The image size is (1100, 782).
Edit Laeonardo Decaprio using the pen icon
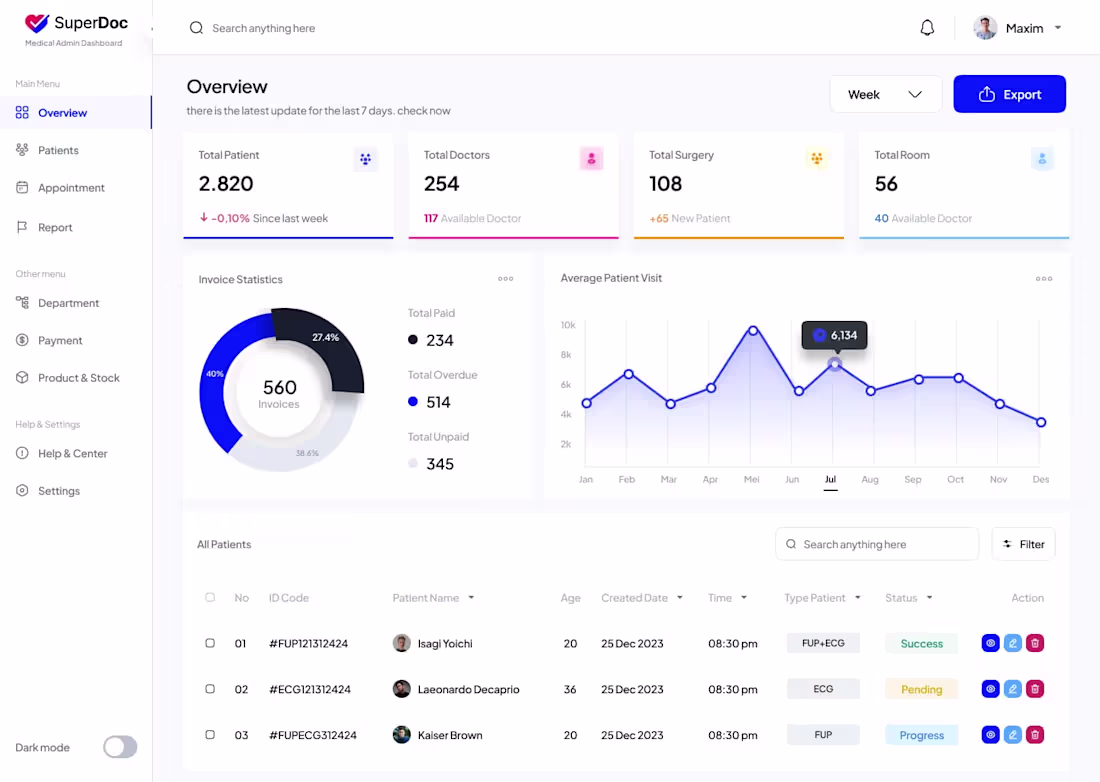coord(1013,689)
